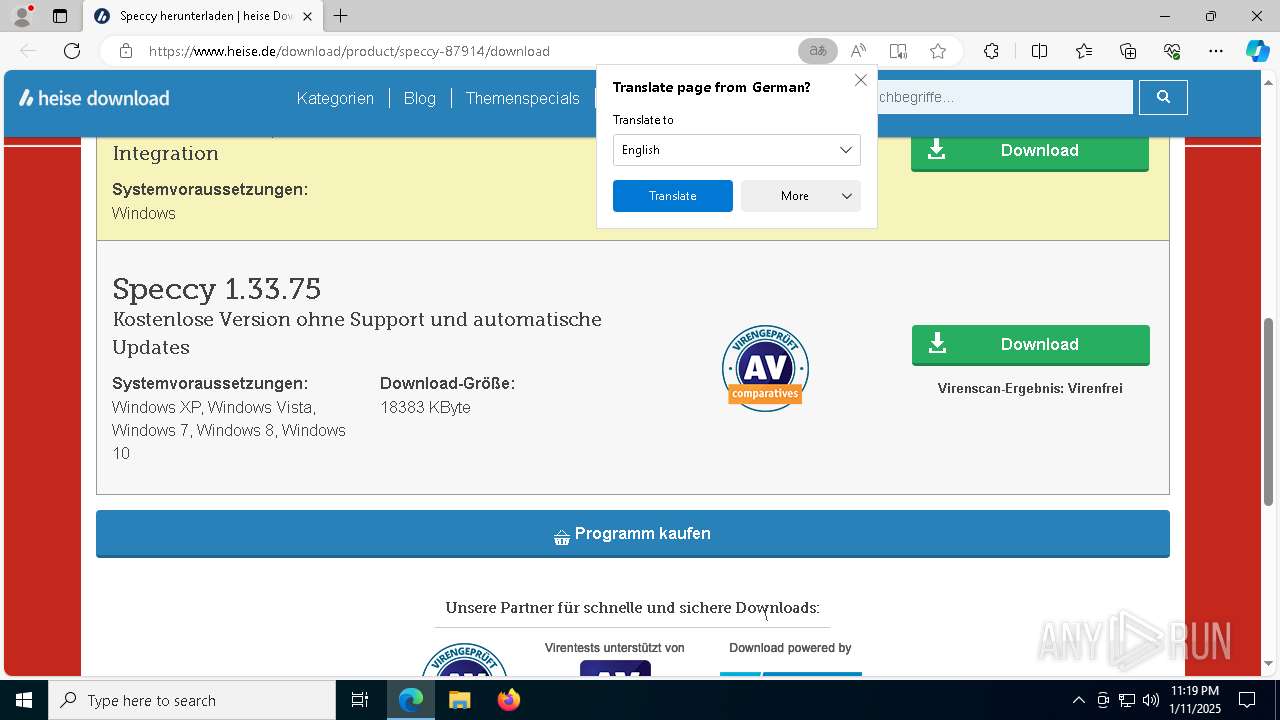Image resolution: width=1280 pixels, height=720 pixels.
Task: Click the browser back arrow
Action: point(28,51)
